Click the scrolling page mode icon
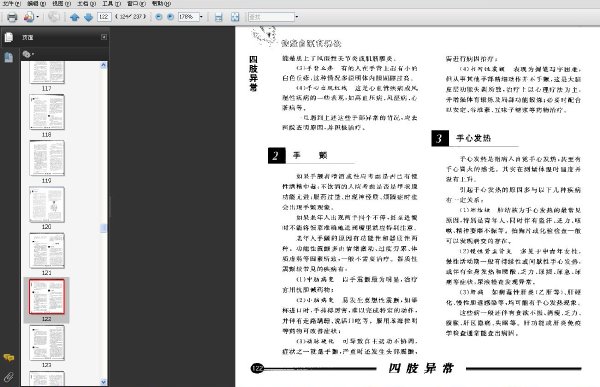 click(218, 17)
